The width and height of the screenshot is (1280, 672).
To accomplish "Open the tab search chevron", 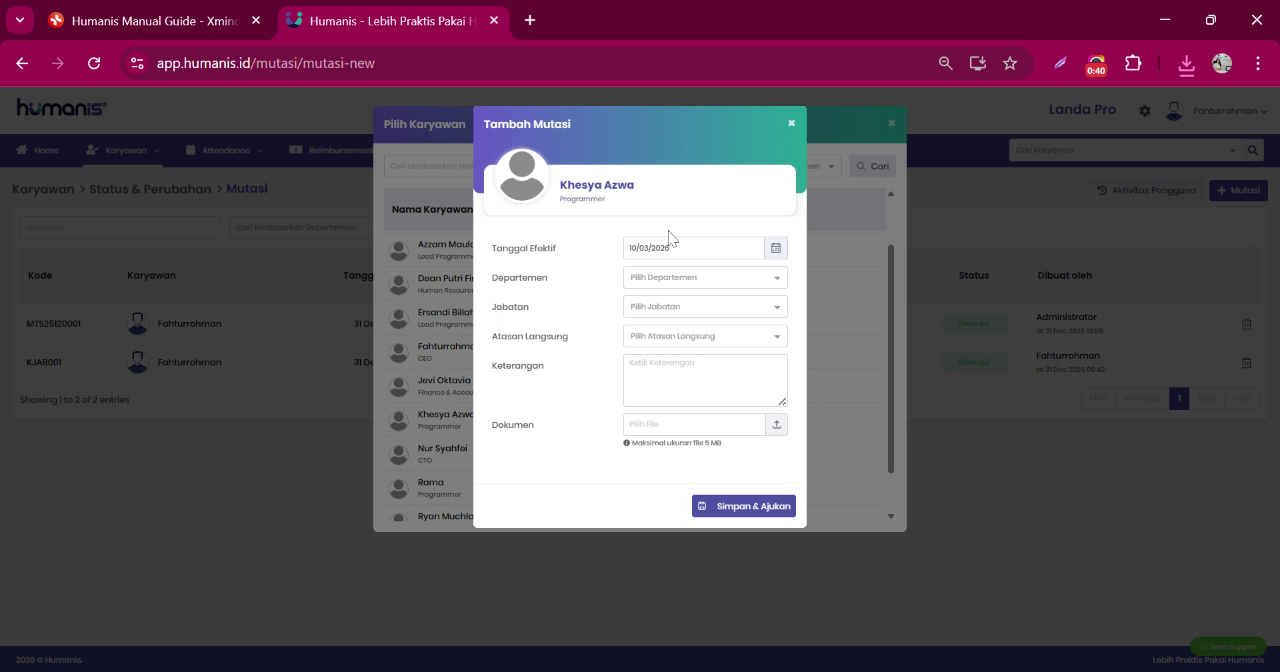I will (x=19, y=20).
